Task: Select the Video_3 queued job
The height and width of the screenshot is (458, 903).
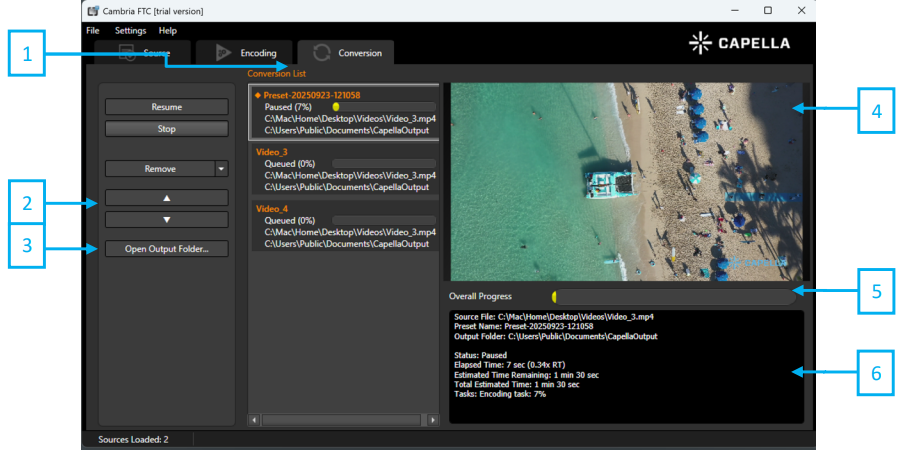Action: (345, 169)
